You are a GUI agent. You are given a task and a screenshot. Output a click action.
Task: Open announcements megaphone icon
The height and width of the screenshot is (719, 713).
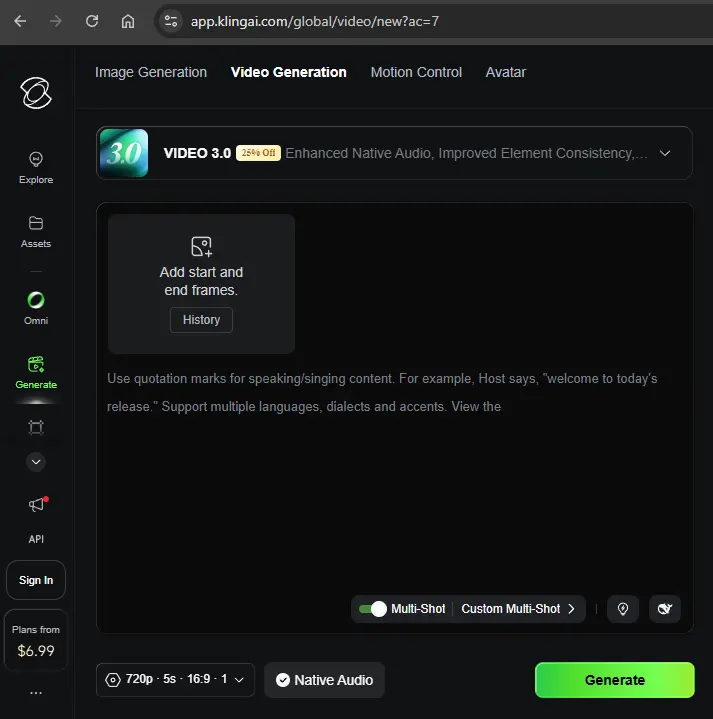37,504
